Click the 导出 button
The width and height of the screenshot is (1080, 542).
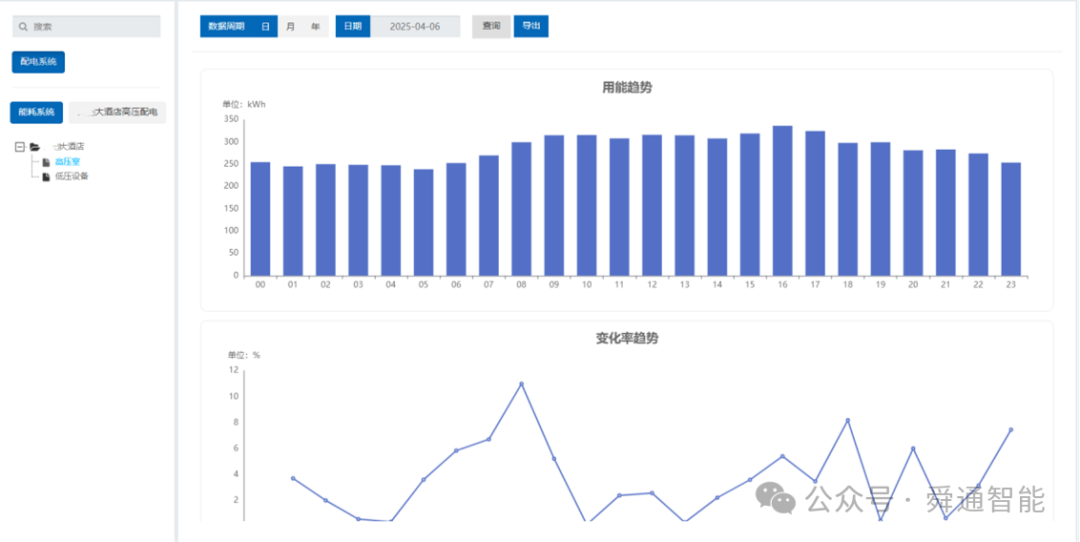531,26
